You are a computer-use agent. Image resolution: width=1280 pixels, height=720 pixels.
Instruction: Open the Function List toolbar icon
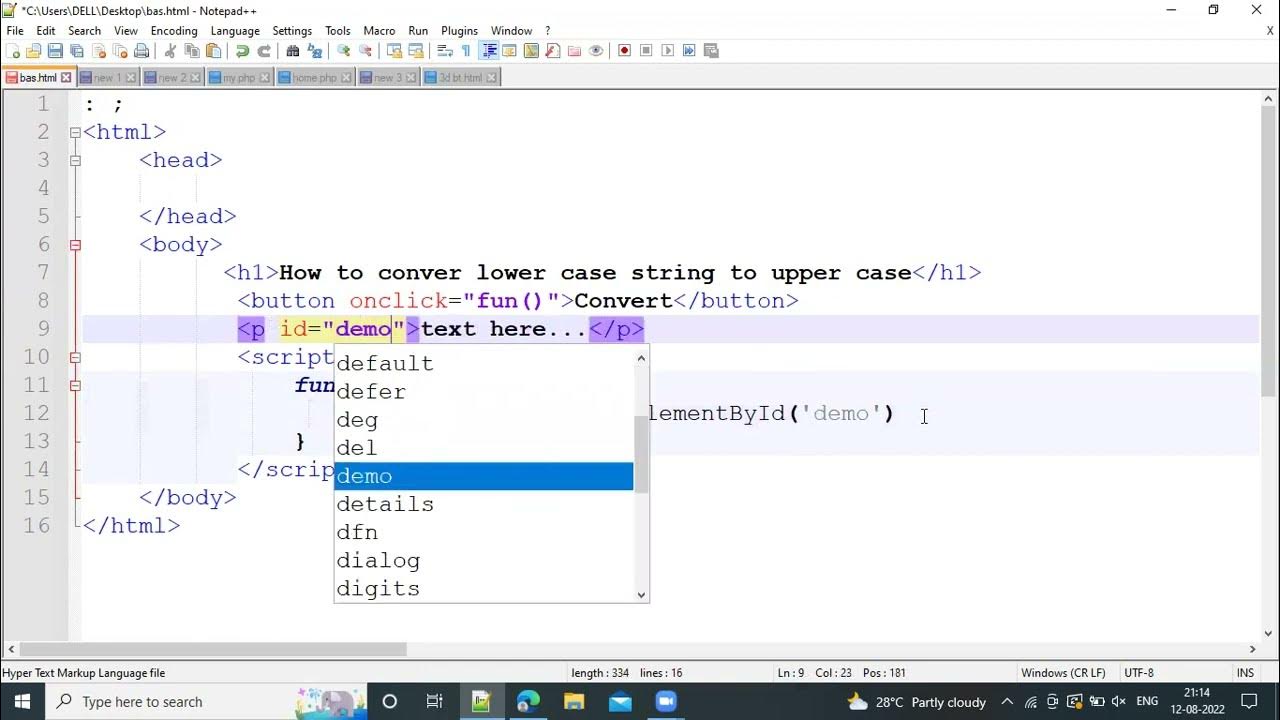tap(552, 50)
